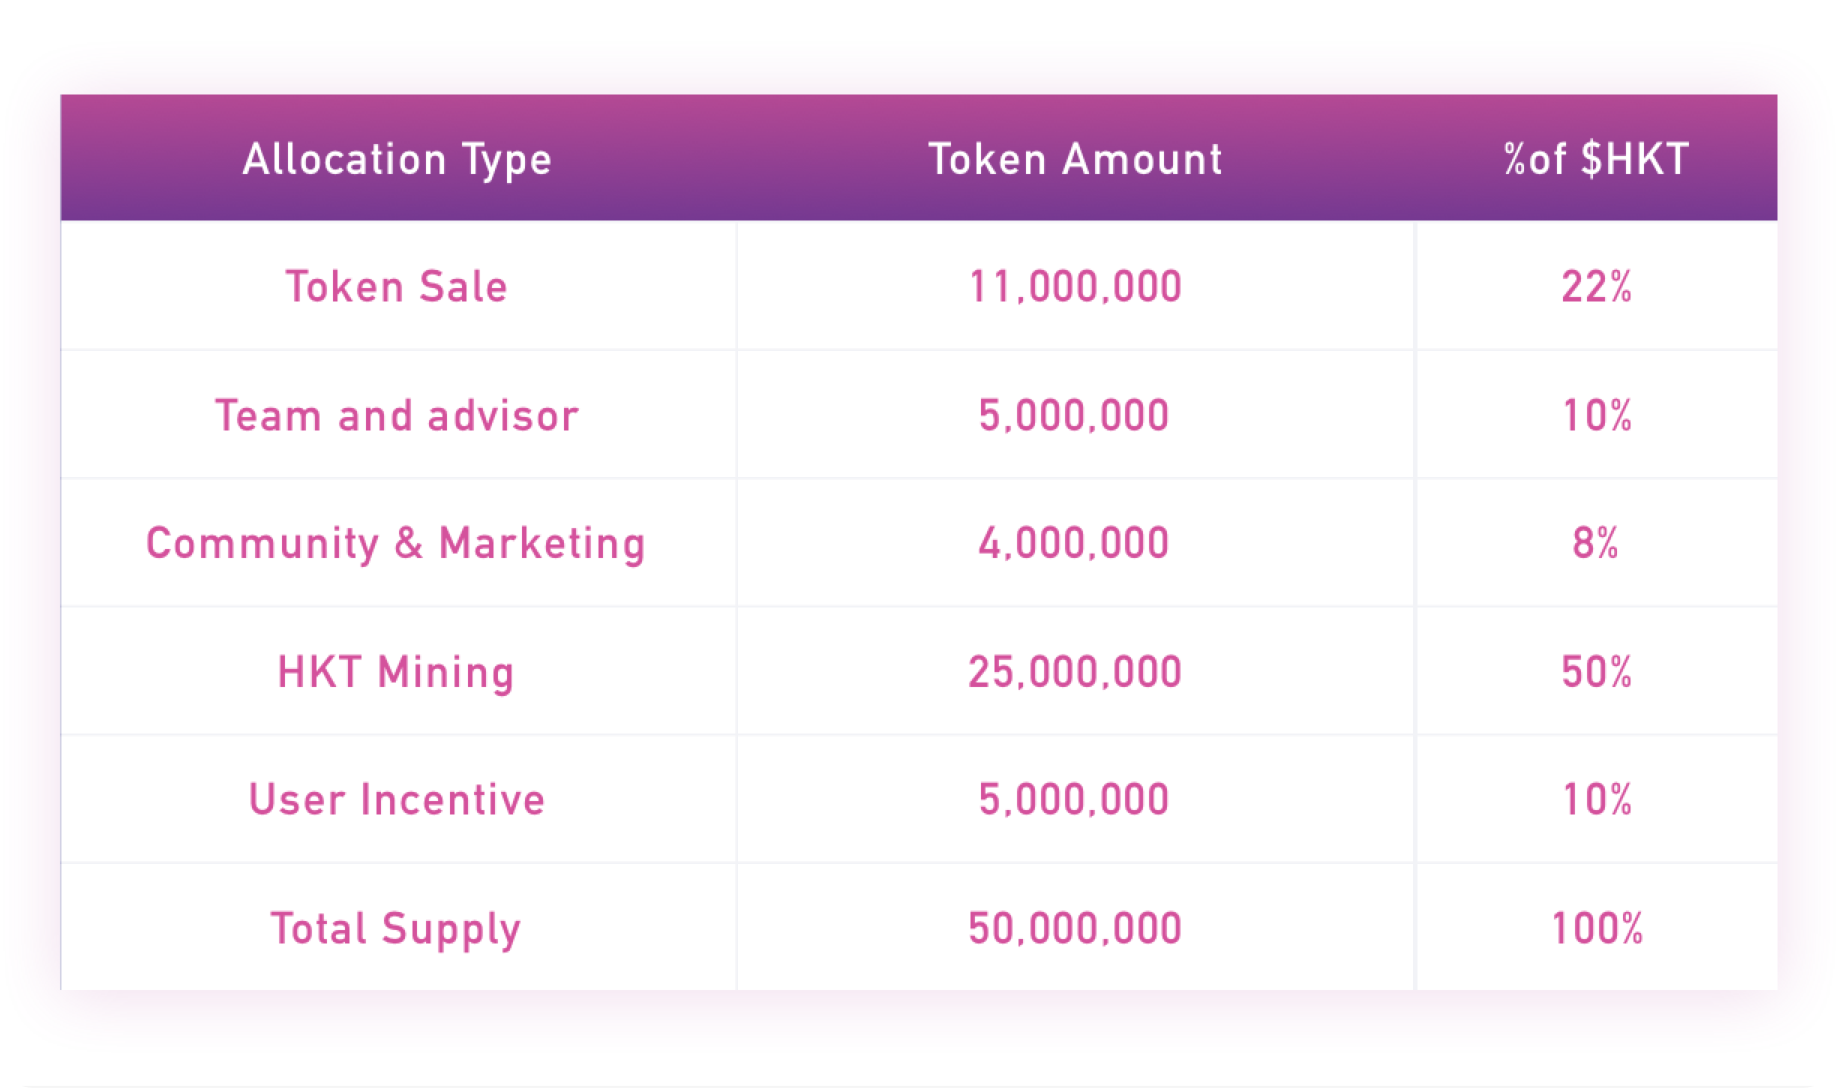Select the Token Sale row label
This screenshot has height=1088, width=1836.
pos(397,287)
